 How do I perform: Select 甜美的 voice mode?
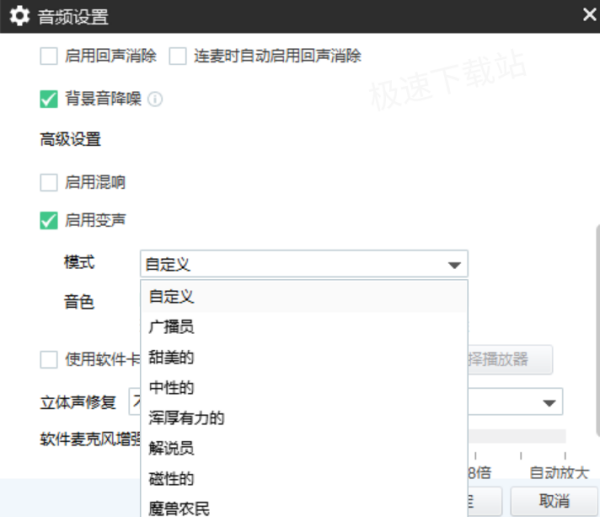coord(304,357)
